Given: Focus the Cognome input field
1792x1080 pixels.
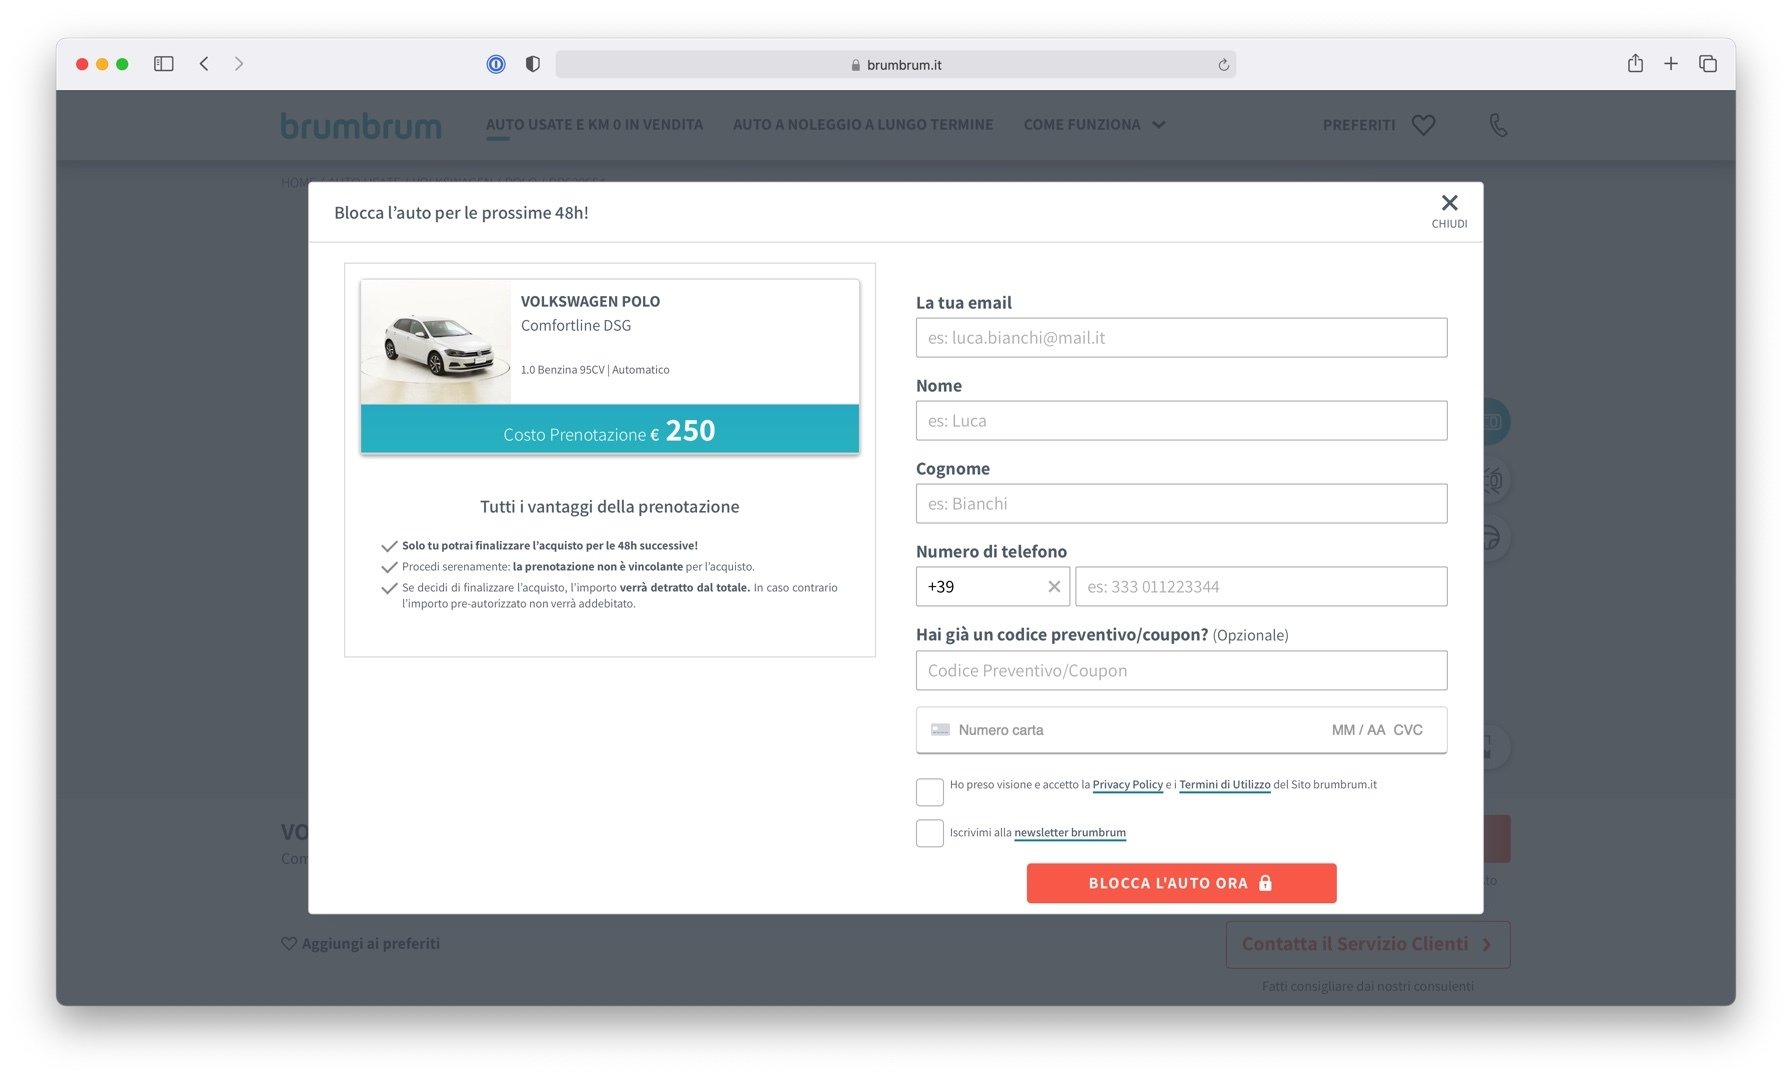Looking at the screenshot, I should tap(1181, 504).
